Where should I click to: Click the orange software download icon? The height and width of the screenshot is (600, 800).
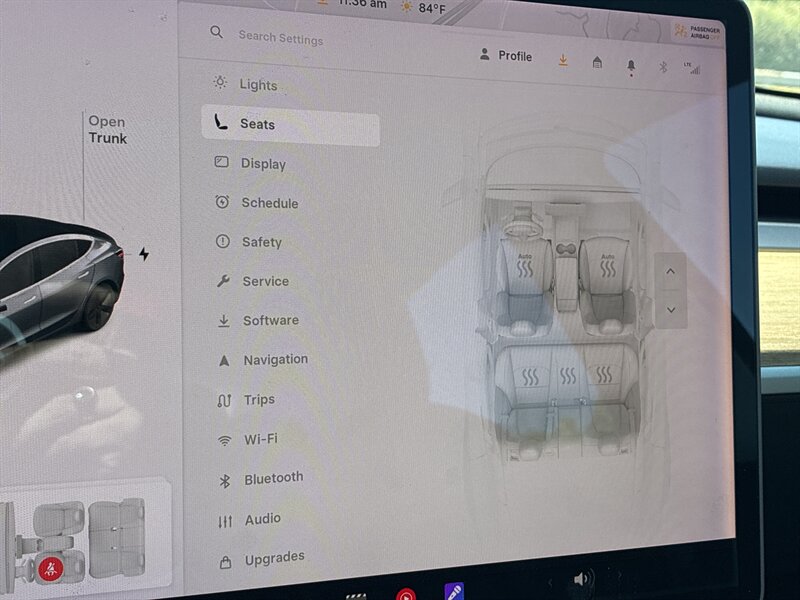point(563,60)
